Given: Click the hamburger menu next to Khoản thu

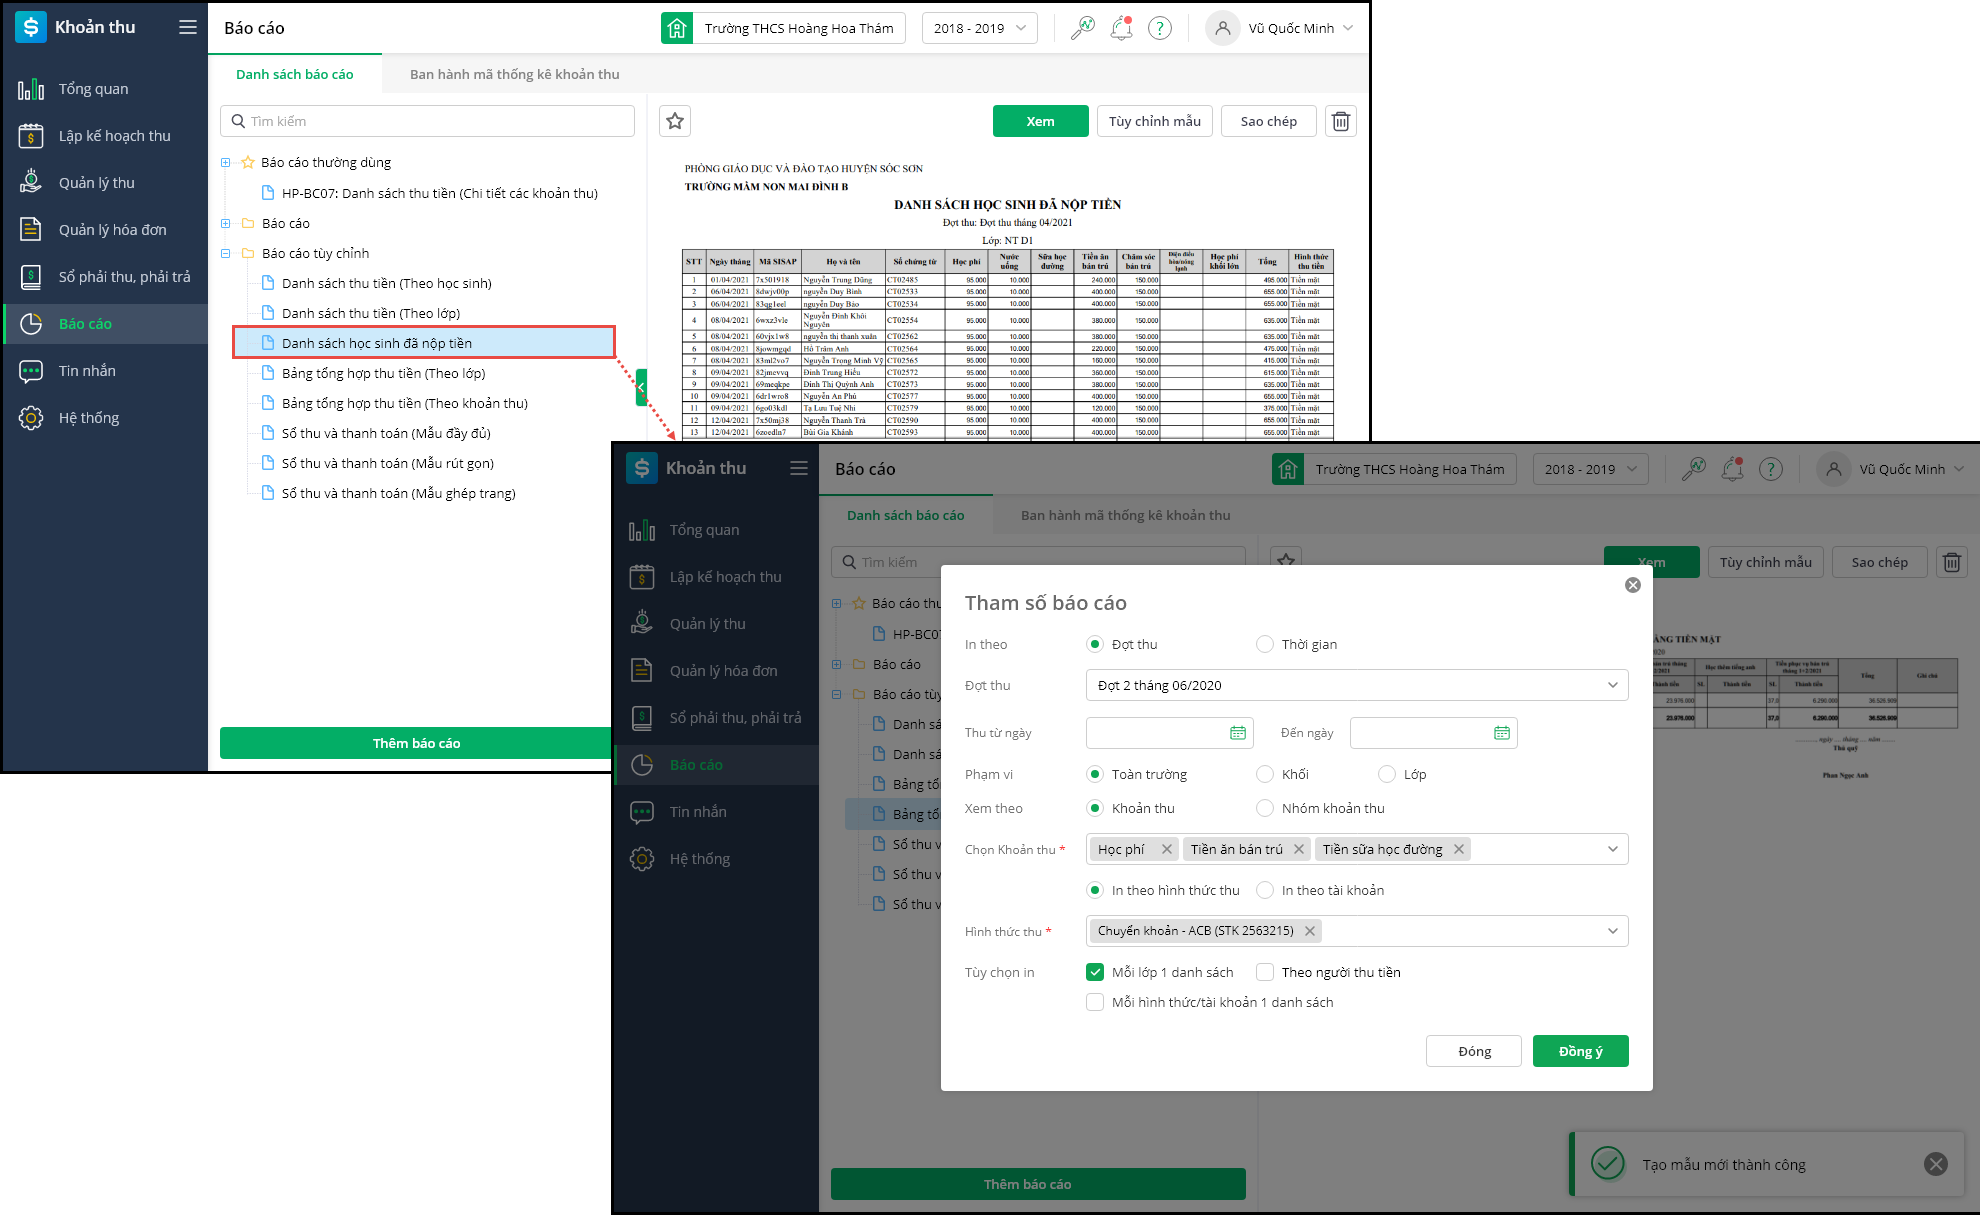Looking at the screenshot, I should click(x=188, y=27).
